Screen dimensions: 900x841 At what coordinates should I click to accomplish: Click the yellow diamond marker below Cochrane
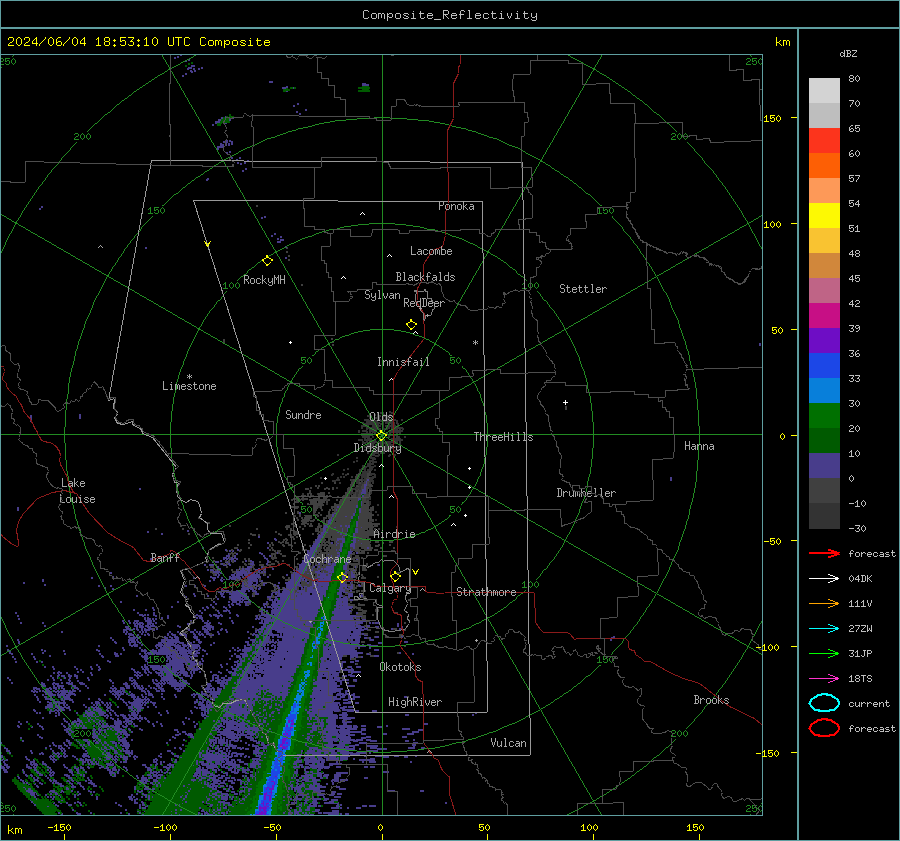(342, 577)
